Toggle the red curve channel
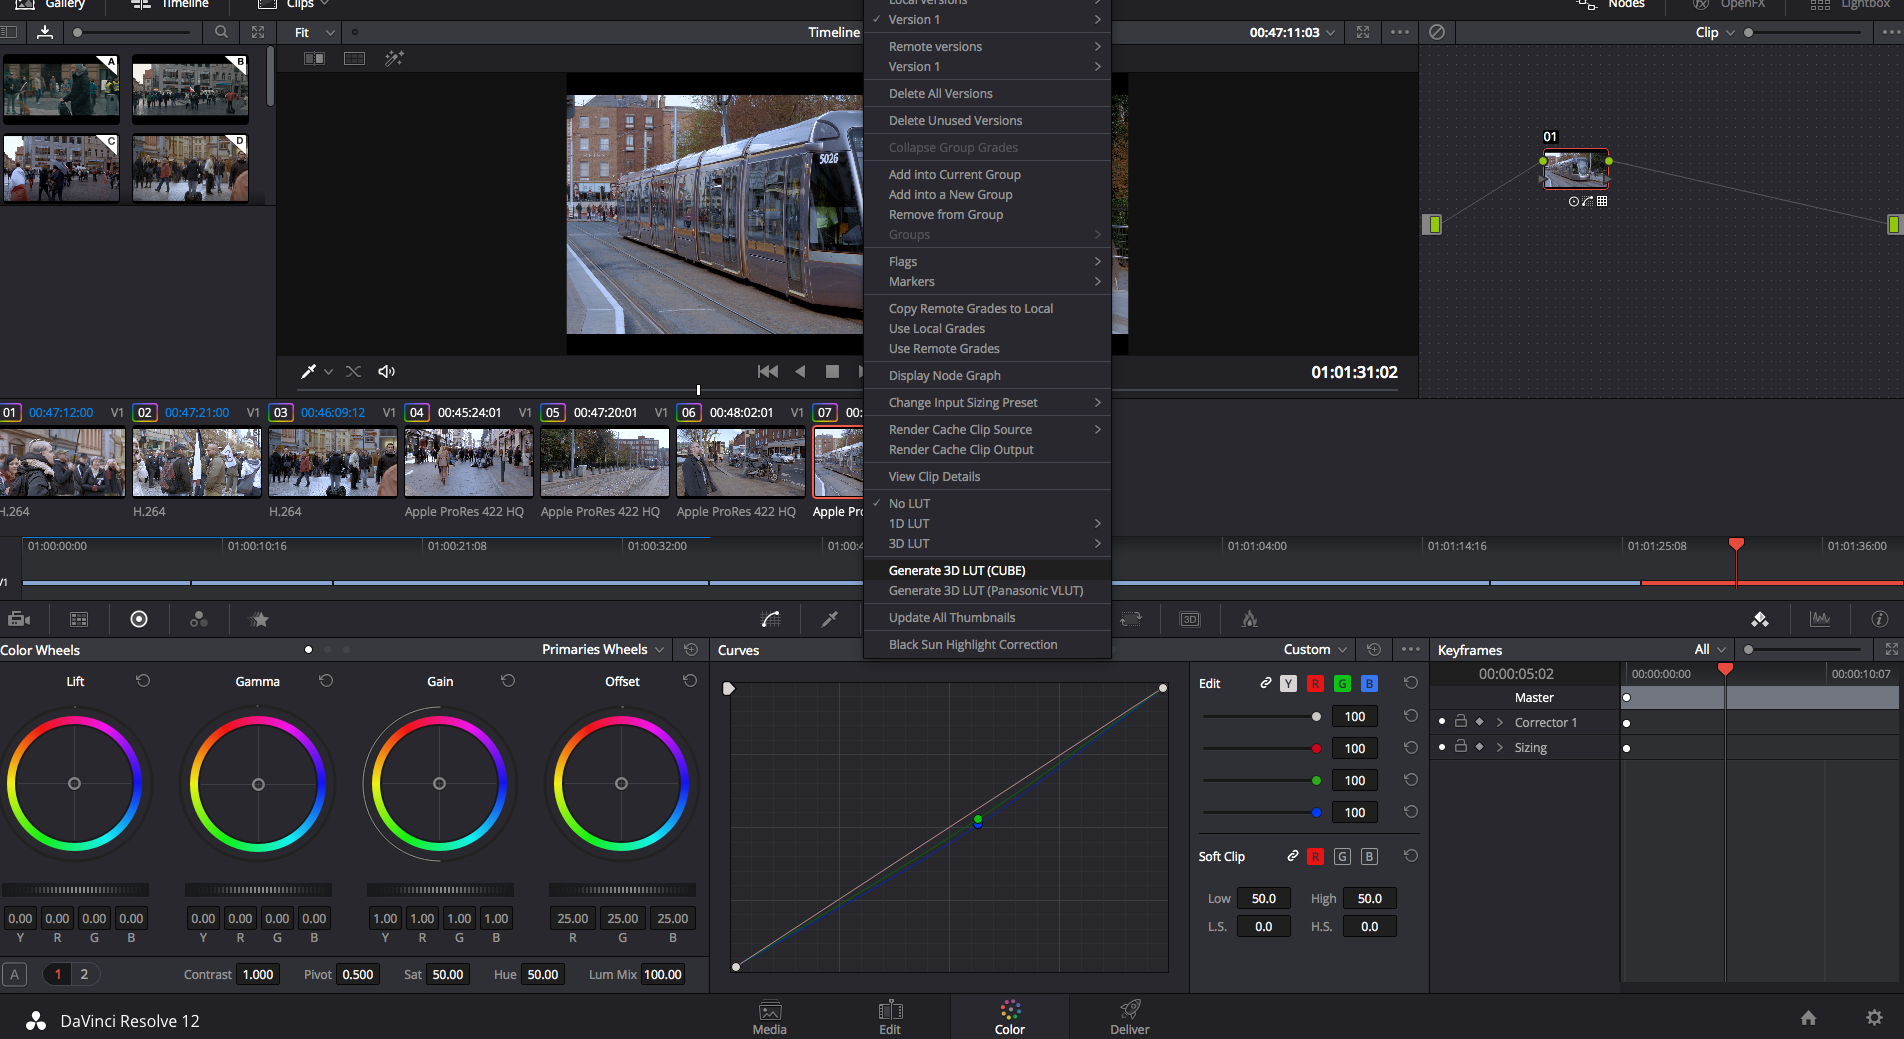The image size is (1904, 1039). click(x=1315, y=683)
